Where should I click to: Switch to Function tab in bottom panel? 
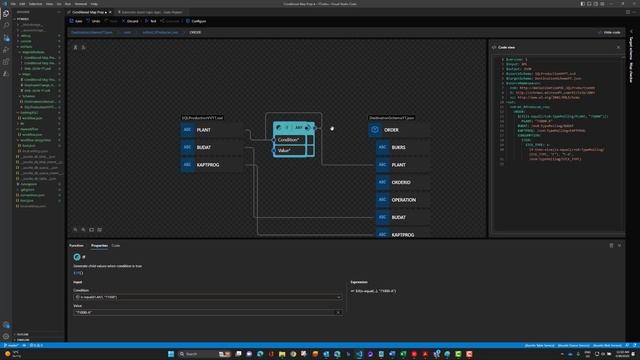click(x=76, y=246)
